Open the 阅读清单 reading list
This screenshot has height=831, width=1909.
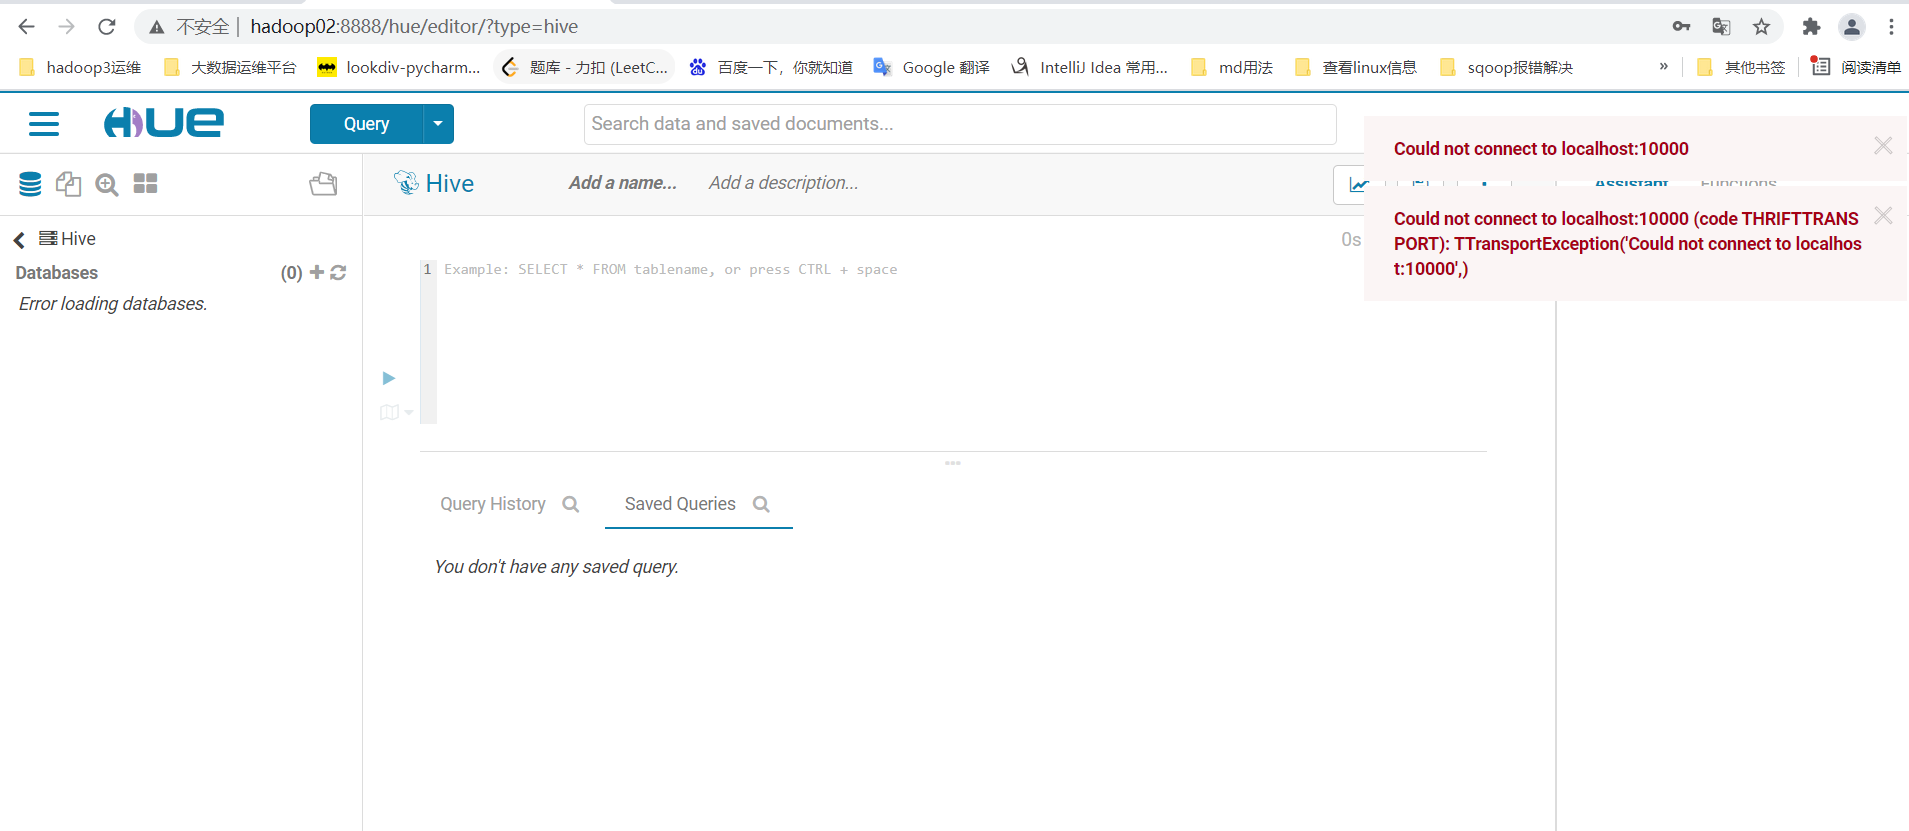point(1856,67)
